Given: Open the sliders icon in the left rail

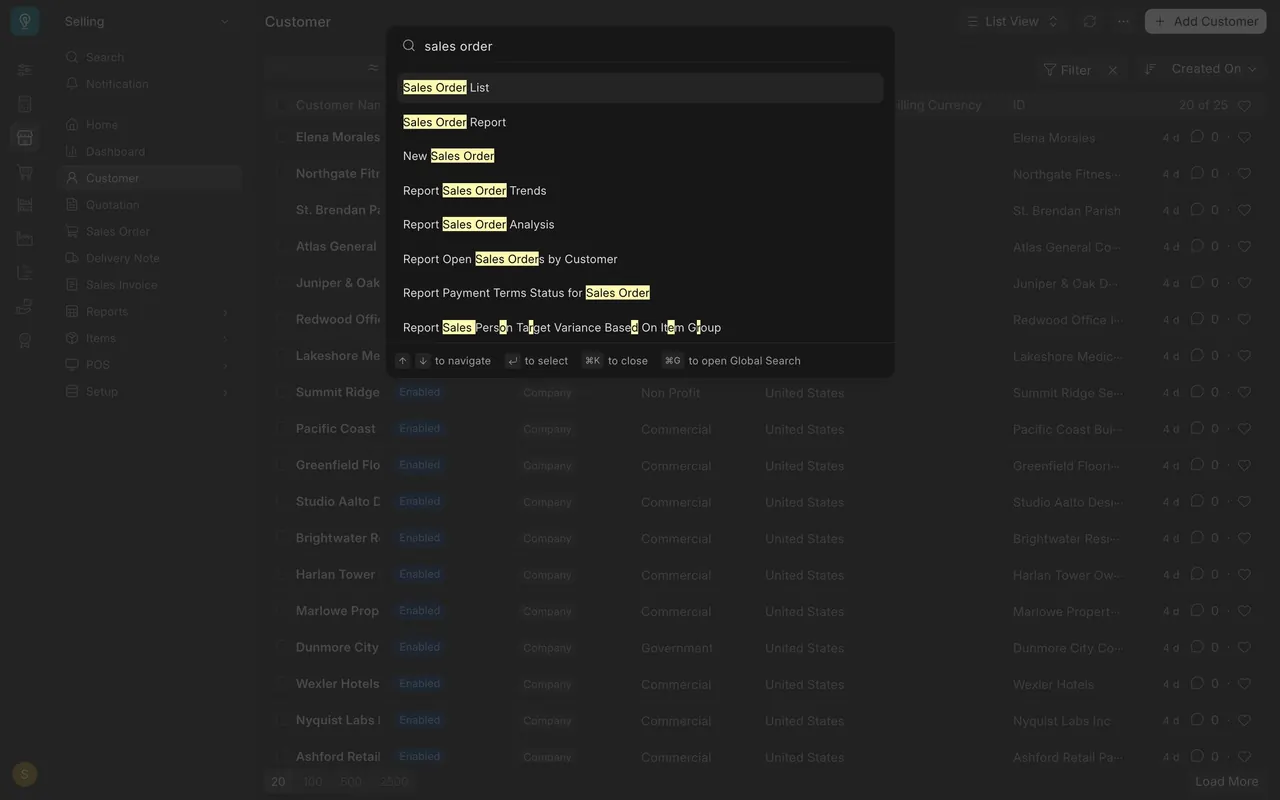Looking at the screenshot, I should point(25,70).
